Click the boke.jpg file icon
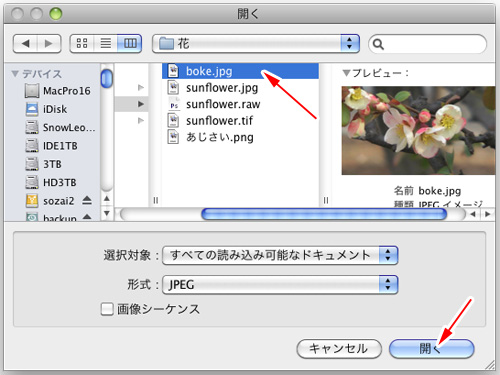The height and width of the screenshot is (375, 500). [173, 71]
